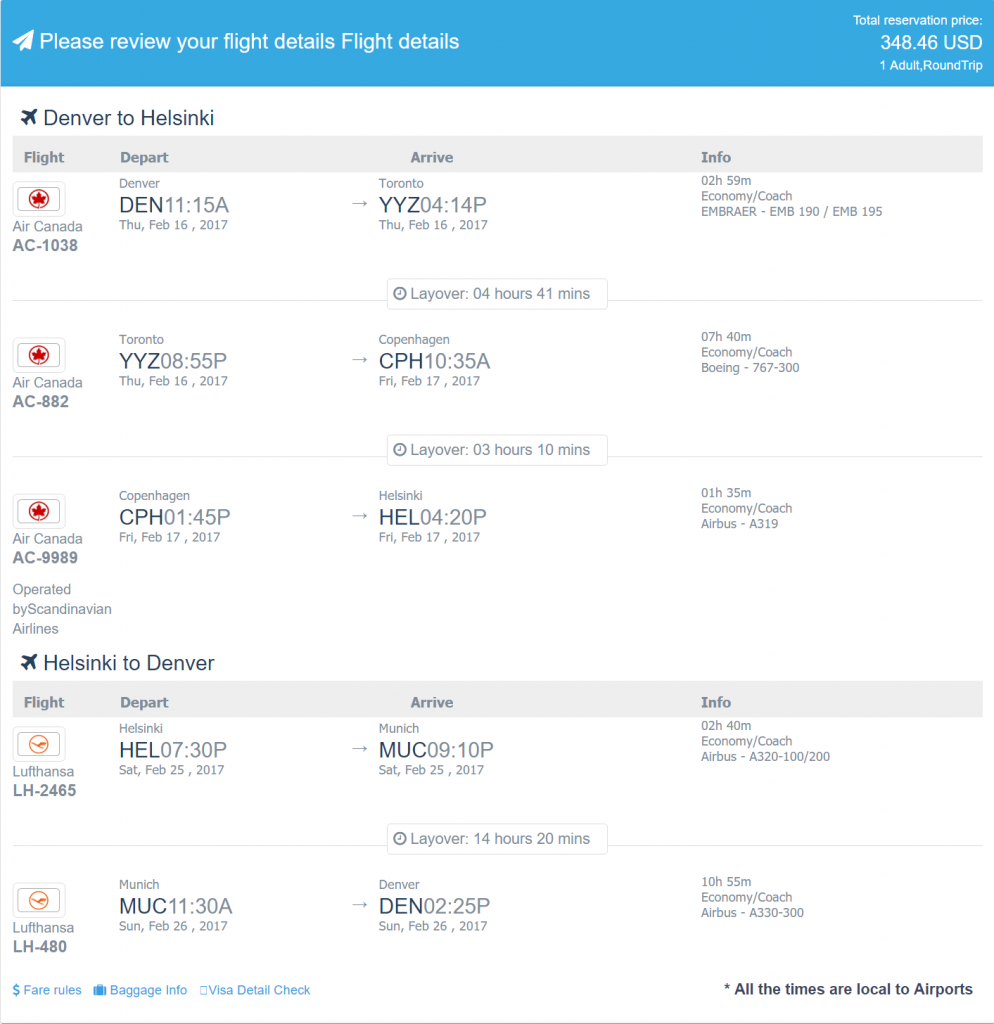Click airplane icon beside Helsinki to Denver
994x1024 pixels.
pyautogui.click(x=28, y=662)
